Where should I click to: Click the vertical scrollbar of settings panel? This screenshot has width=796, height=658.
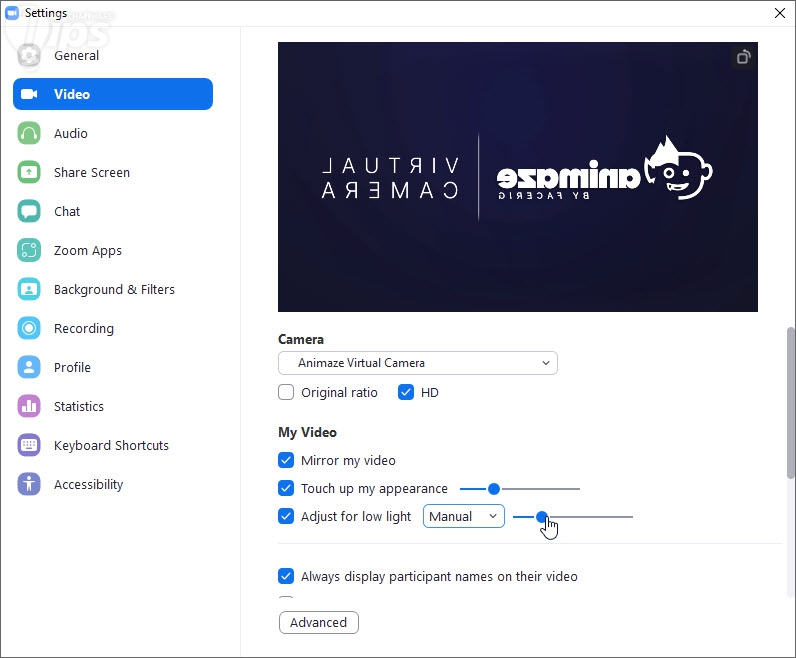[x=790, y=403]
